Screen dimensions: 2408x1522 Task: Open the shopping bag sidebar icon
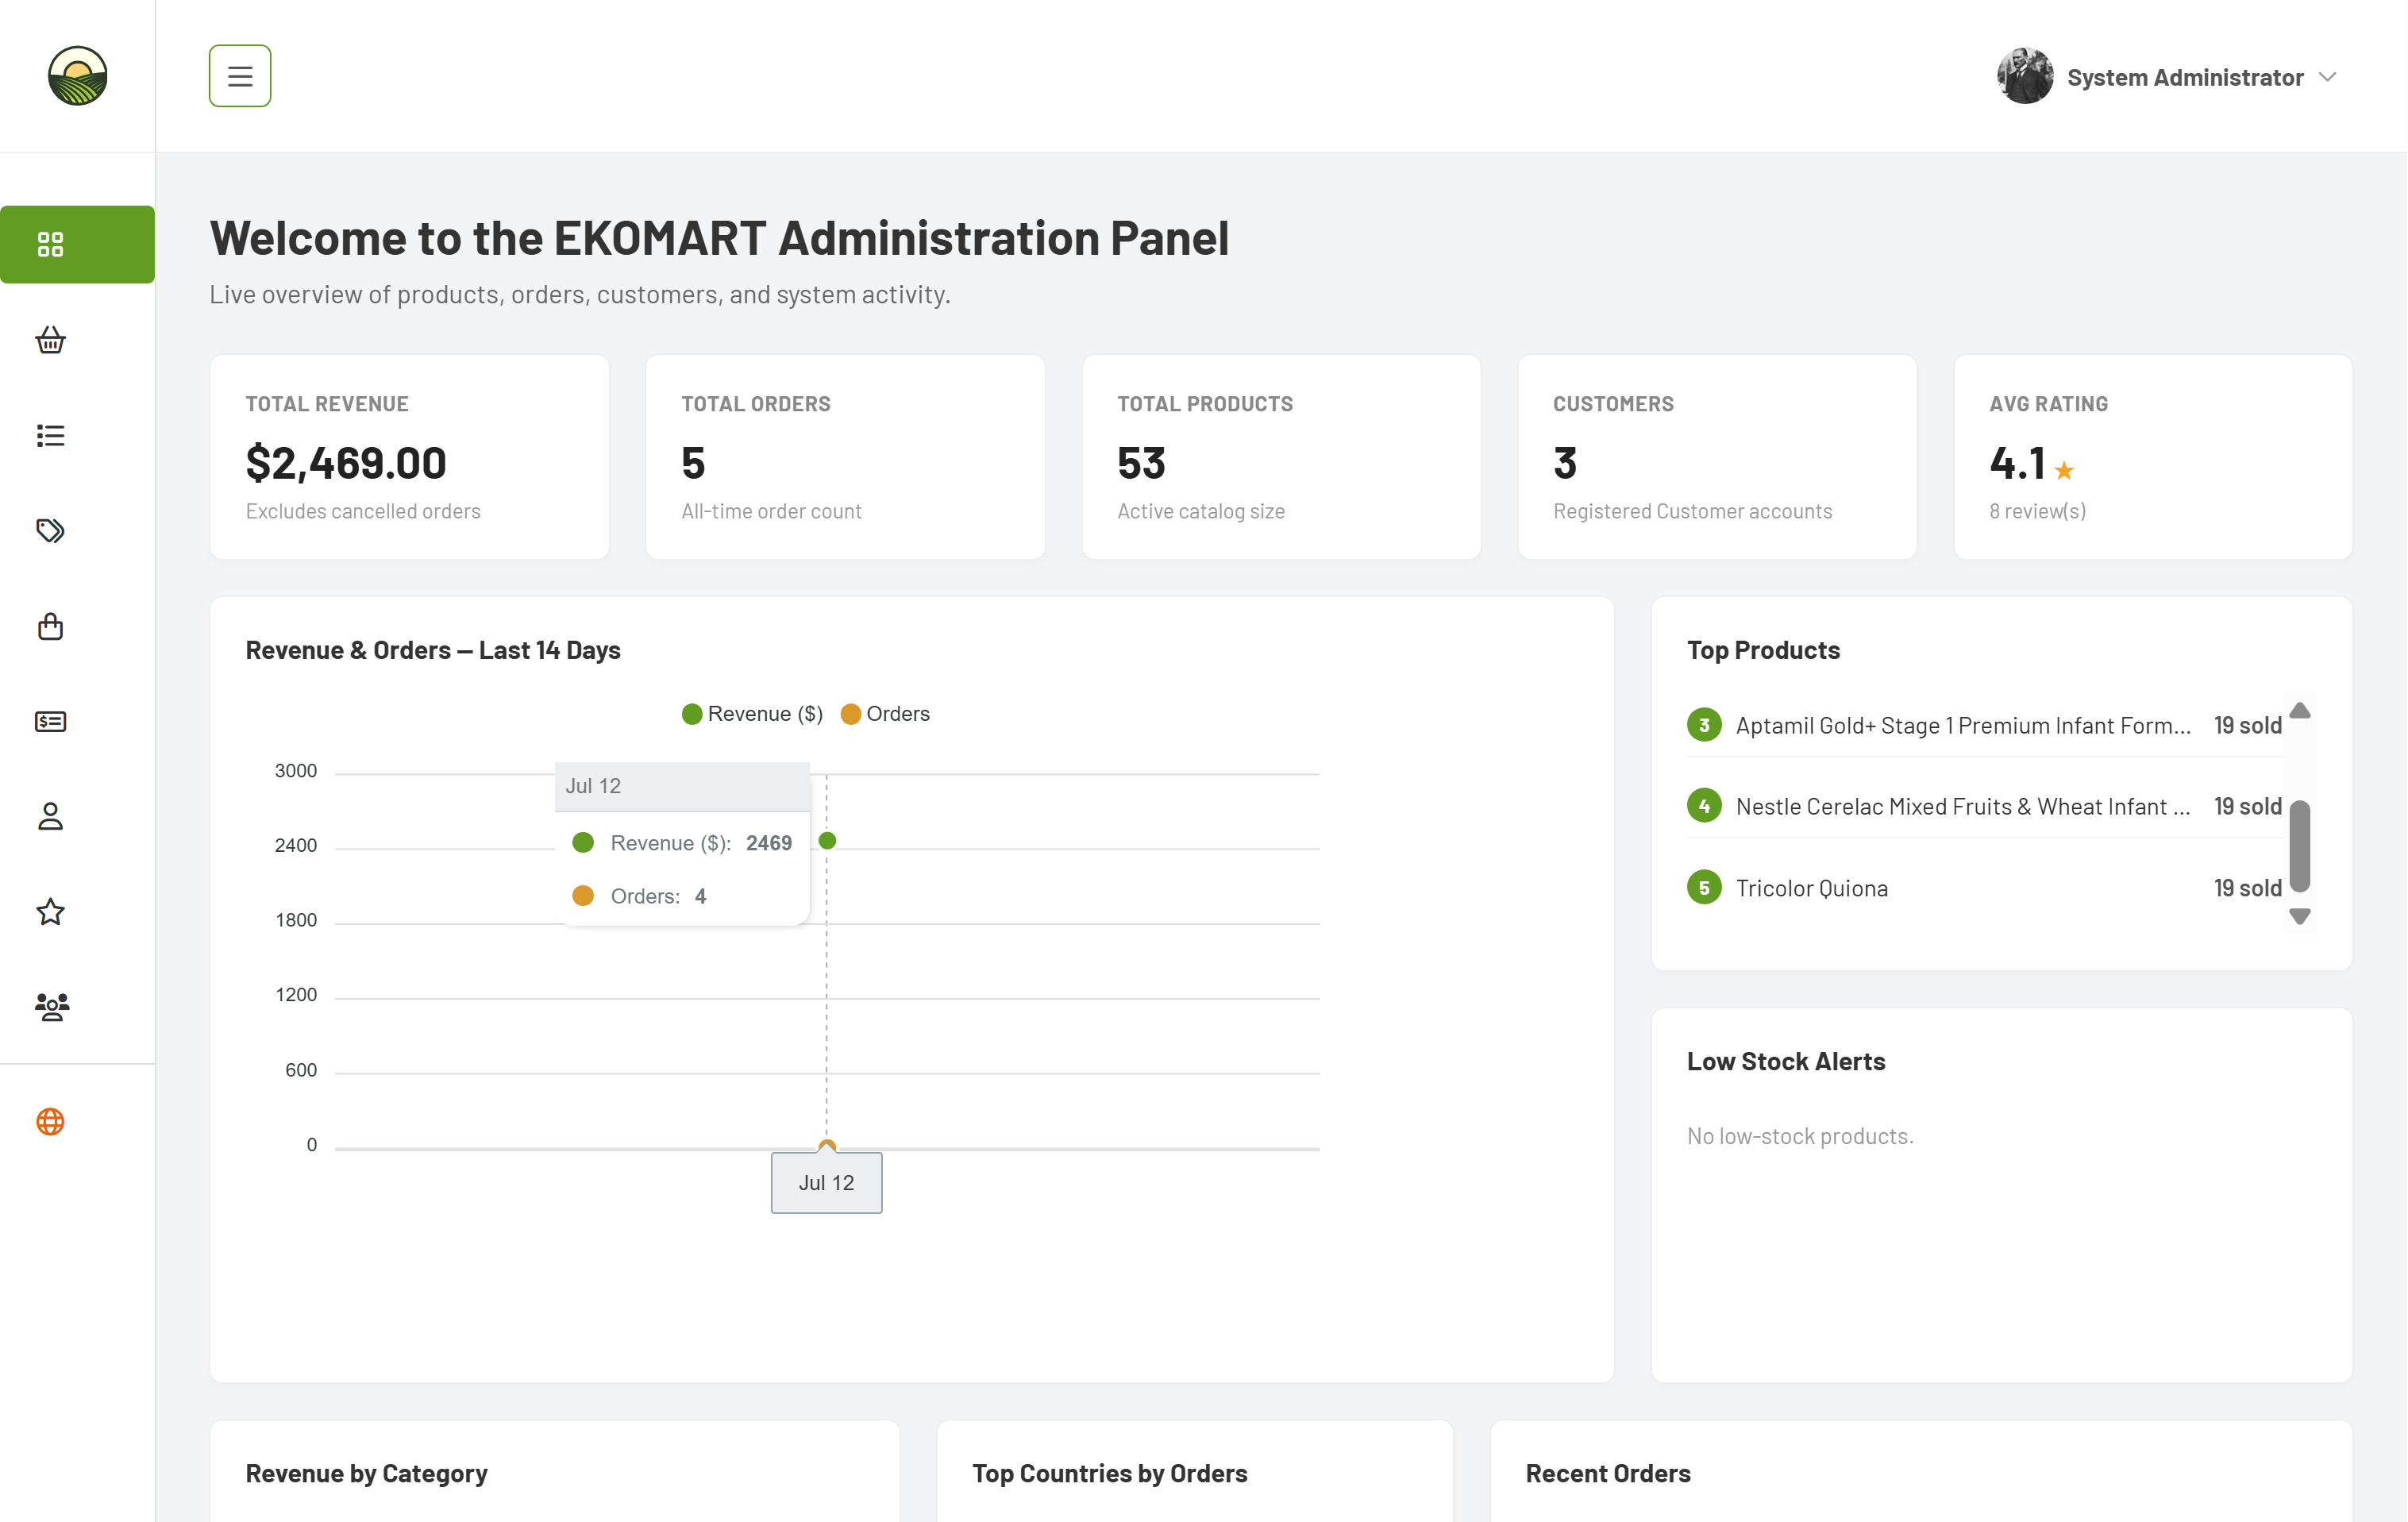pyautogui.click(x=50, y=626)
